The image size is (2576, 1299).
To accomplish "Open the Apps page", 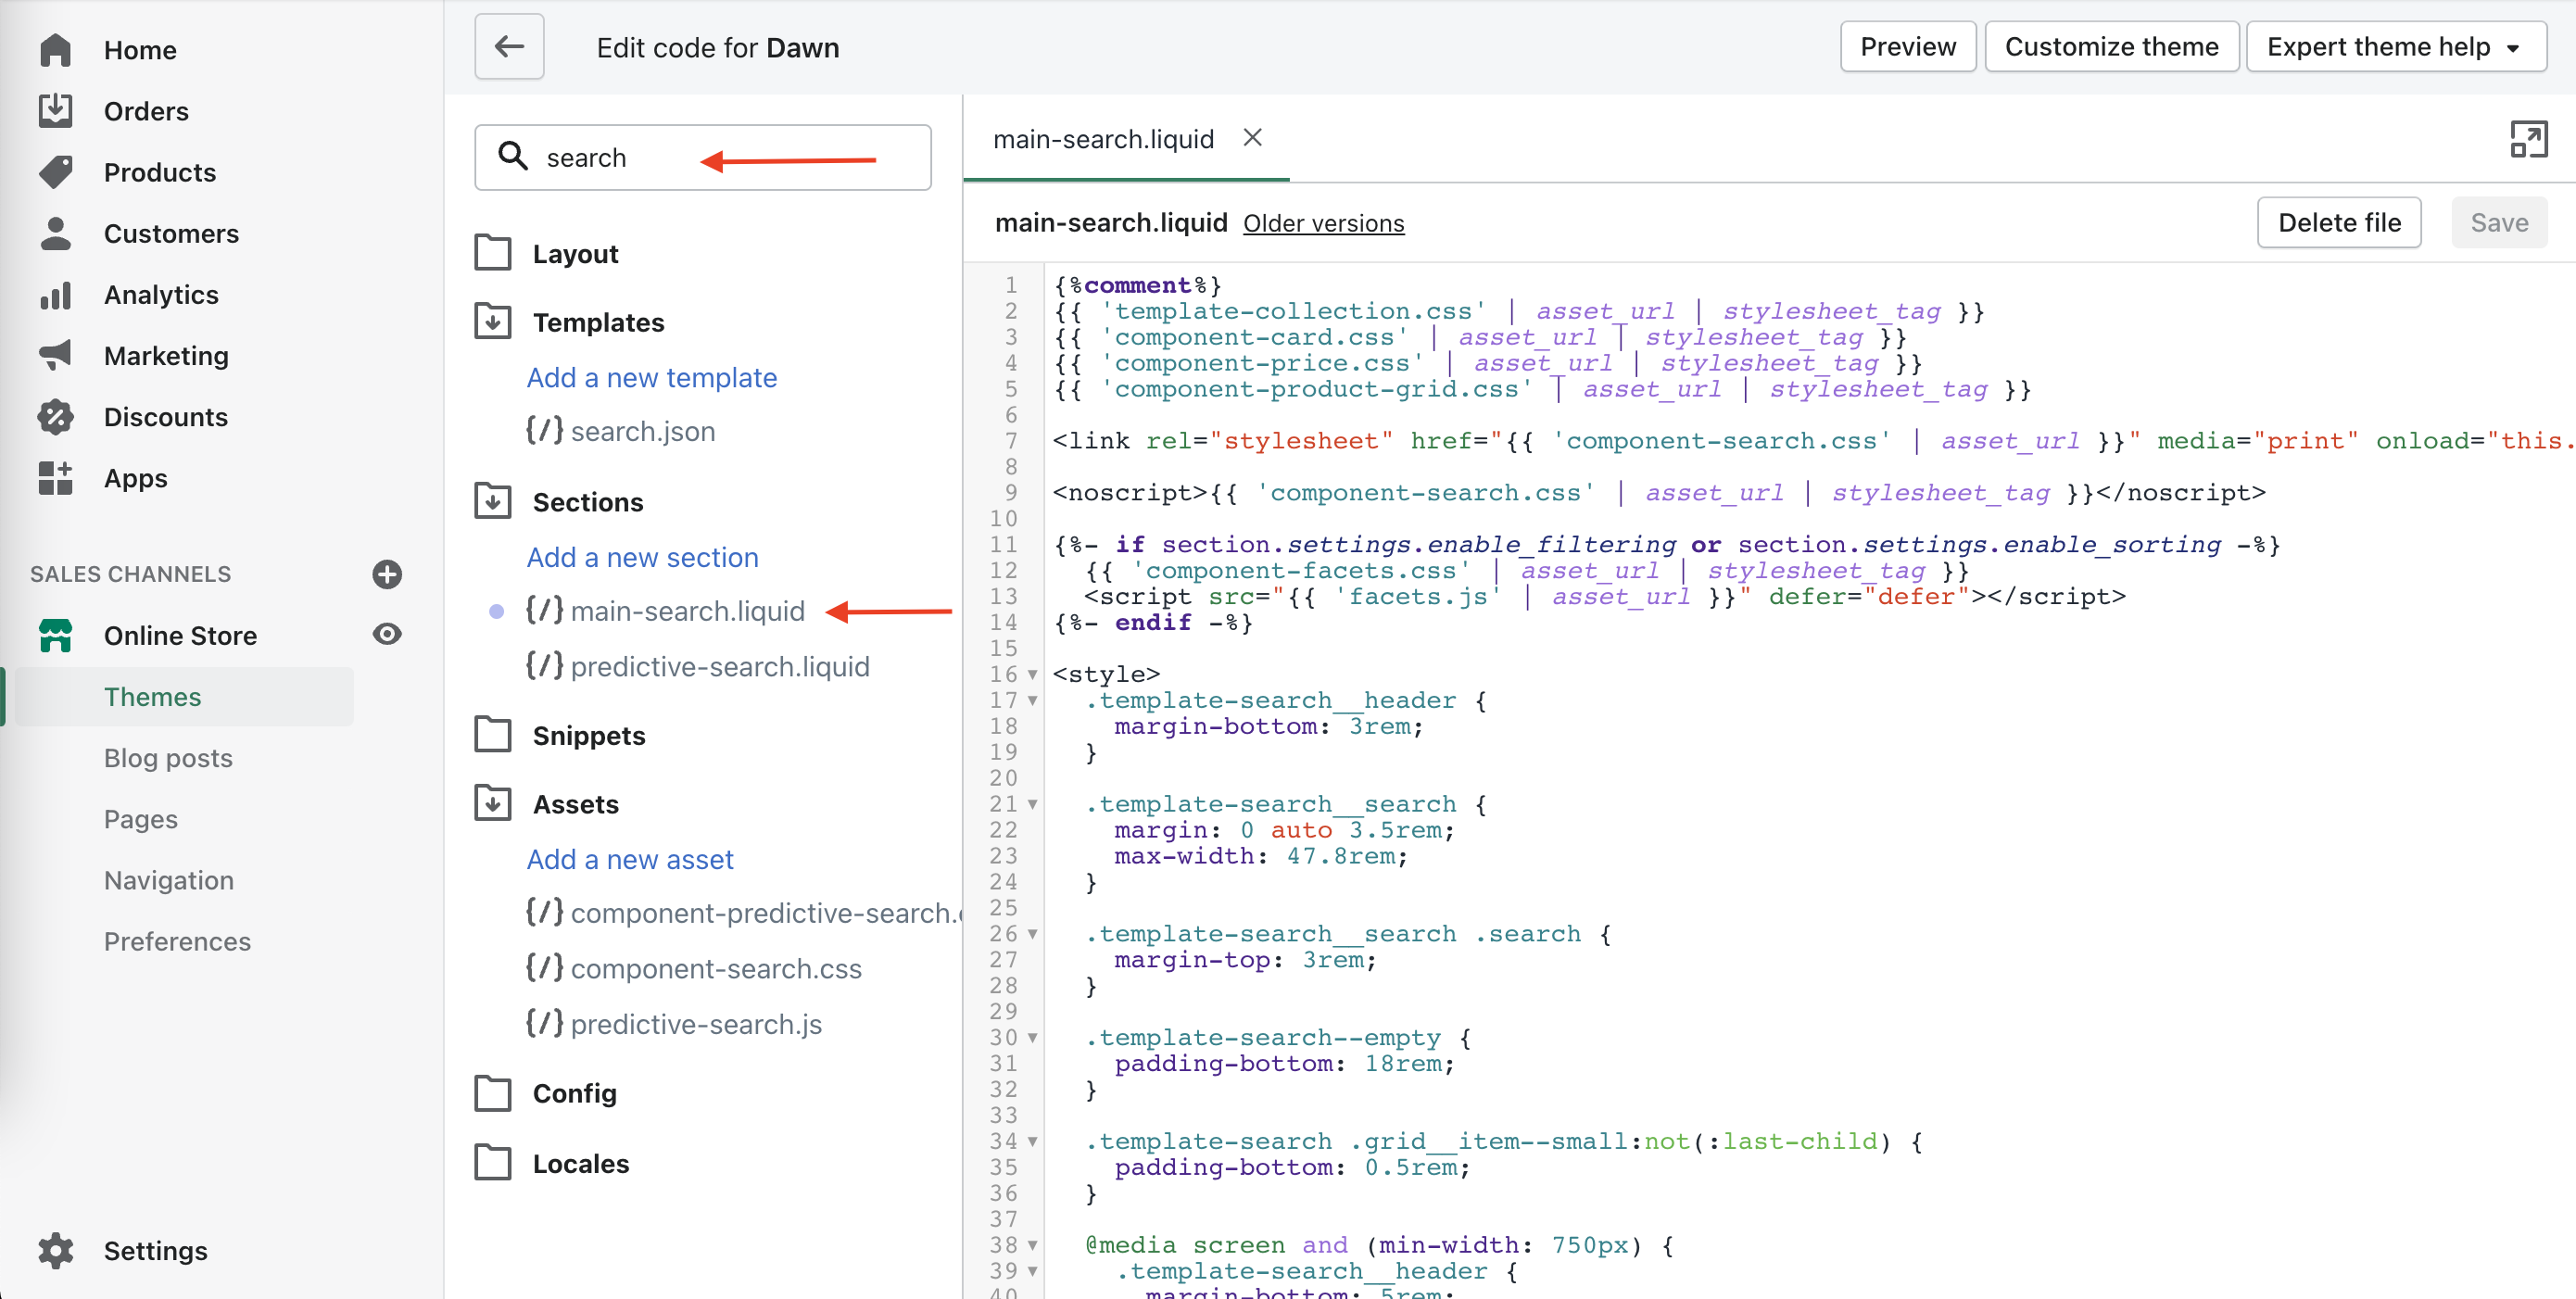I will (x=135, y=478).
